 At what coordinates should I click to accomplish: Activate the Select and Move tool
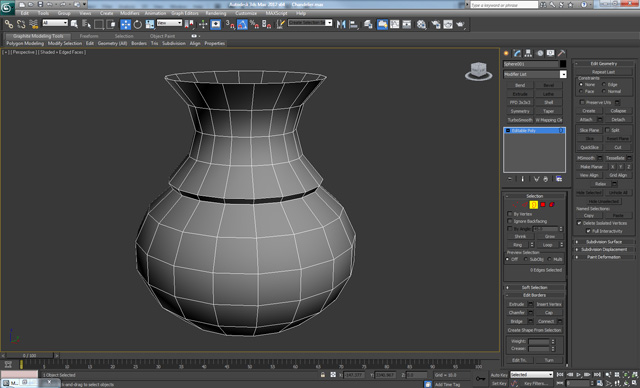pyautogui.click(x=125, y=24)
